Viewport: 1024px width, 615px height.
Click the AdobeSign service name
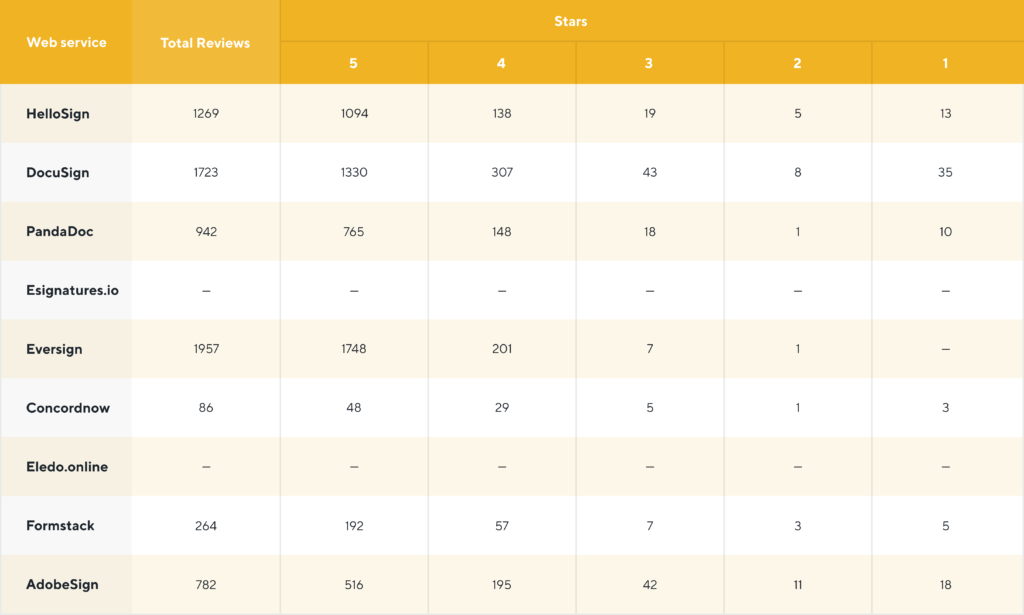click(x=62, y=585)
